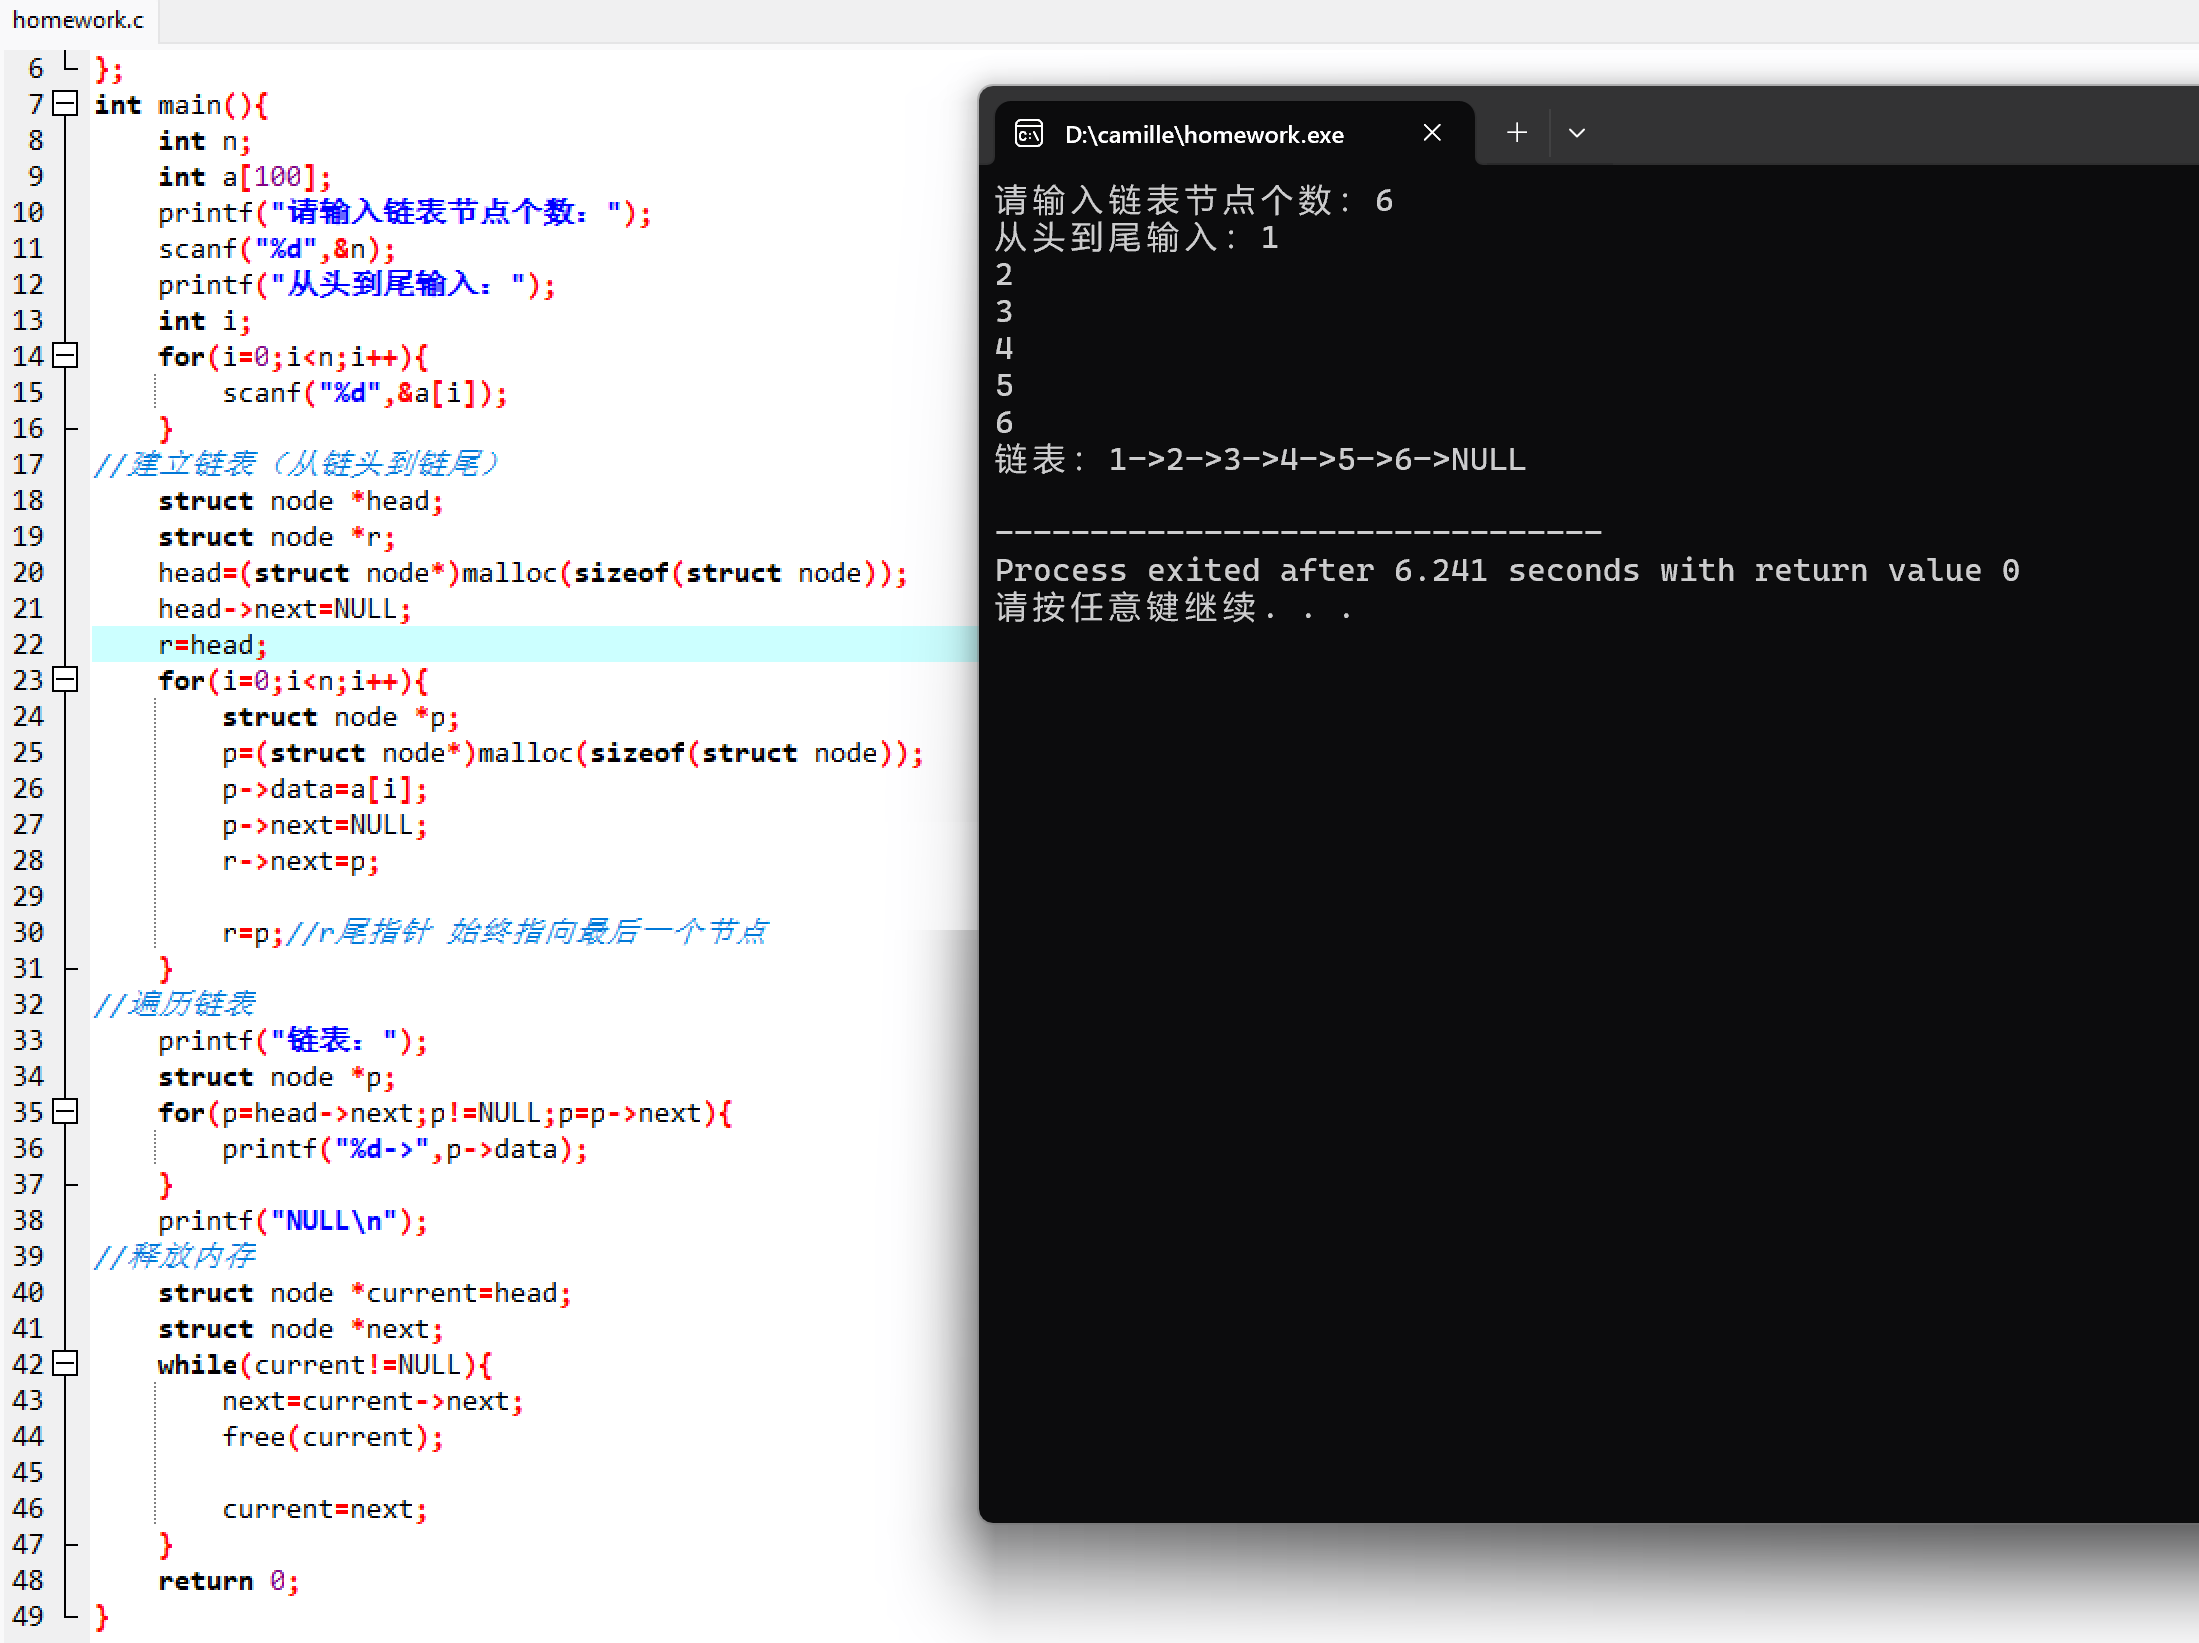Click the scanf line inside first loop
Viewport: 2199px width, 1643px height.
coord(364,393)
